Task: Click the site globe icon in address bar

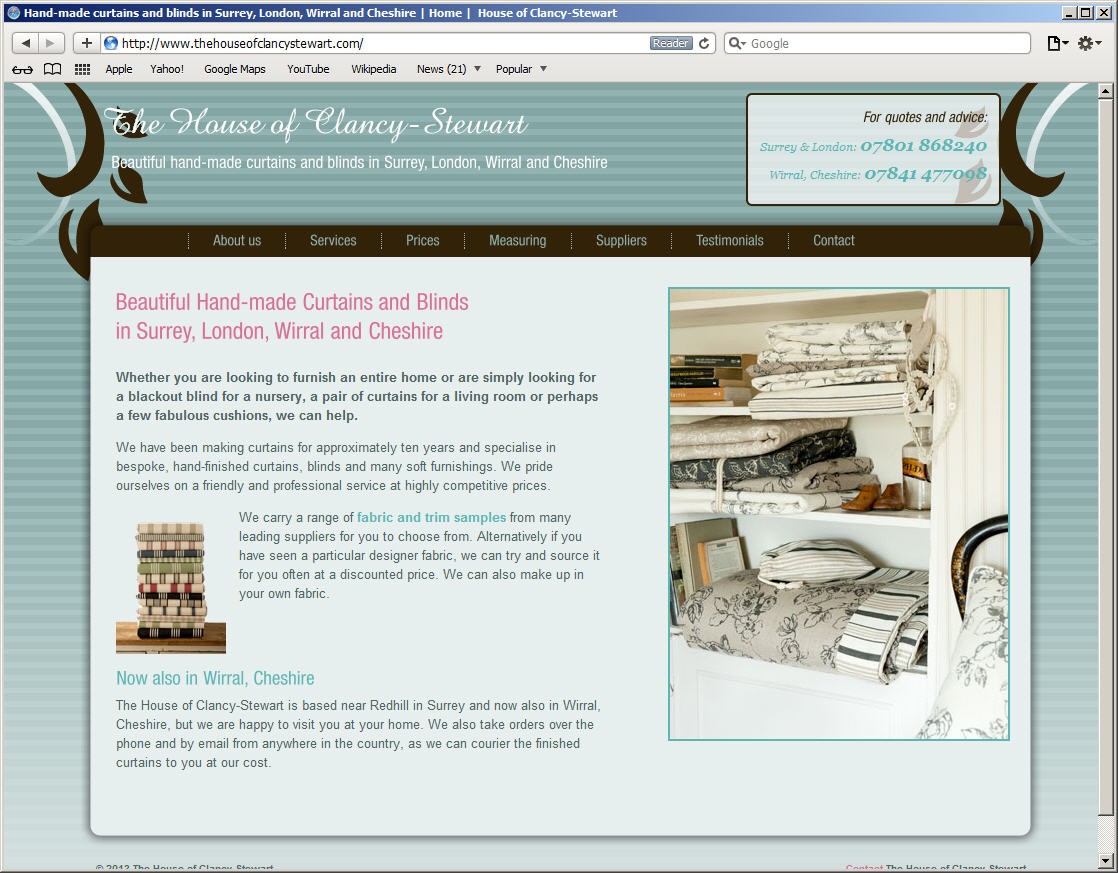Action: pyautogui.click(x=111, y=44)
